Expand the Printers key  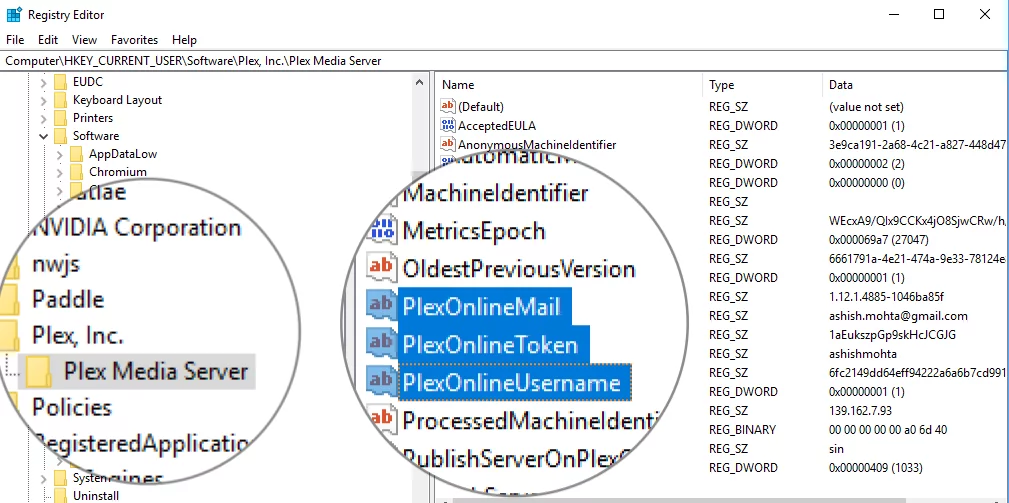tap(43, 119)
